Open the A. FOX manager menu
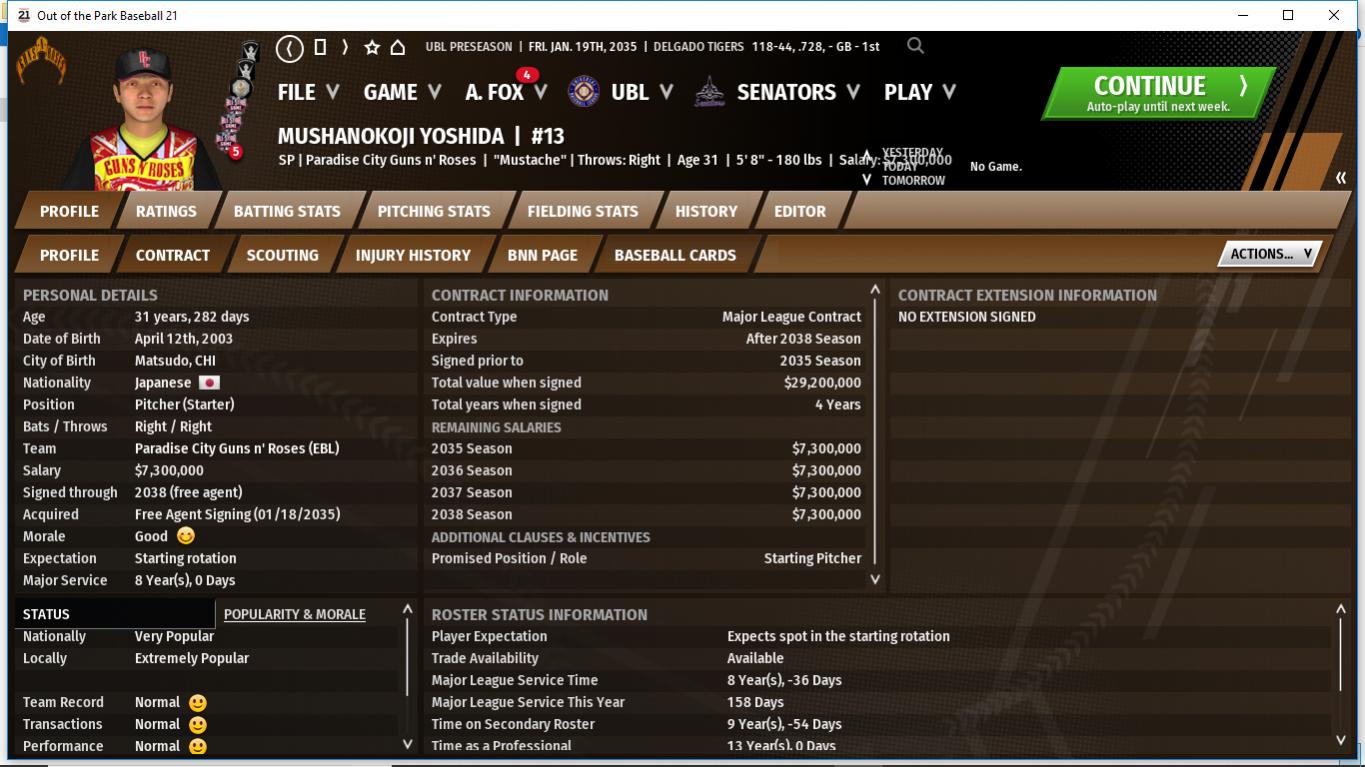The width and height of the screenshot is (1365, 767). click(506, 92)
